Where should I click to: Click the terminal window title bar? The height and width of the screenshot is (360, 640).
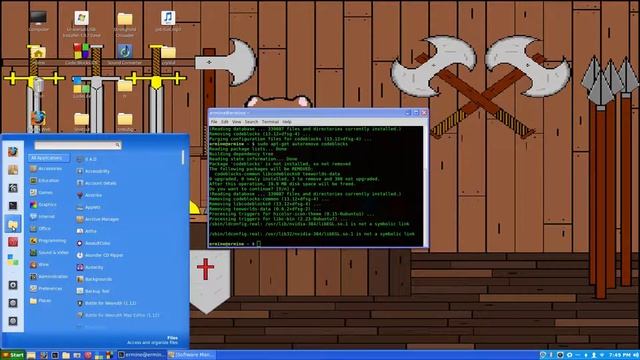pos(306,113)
